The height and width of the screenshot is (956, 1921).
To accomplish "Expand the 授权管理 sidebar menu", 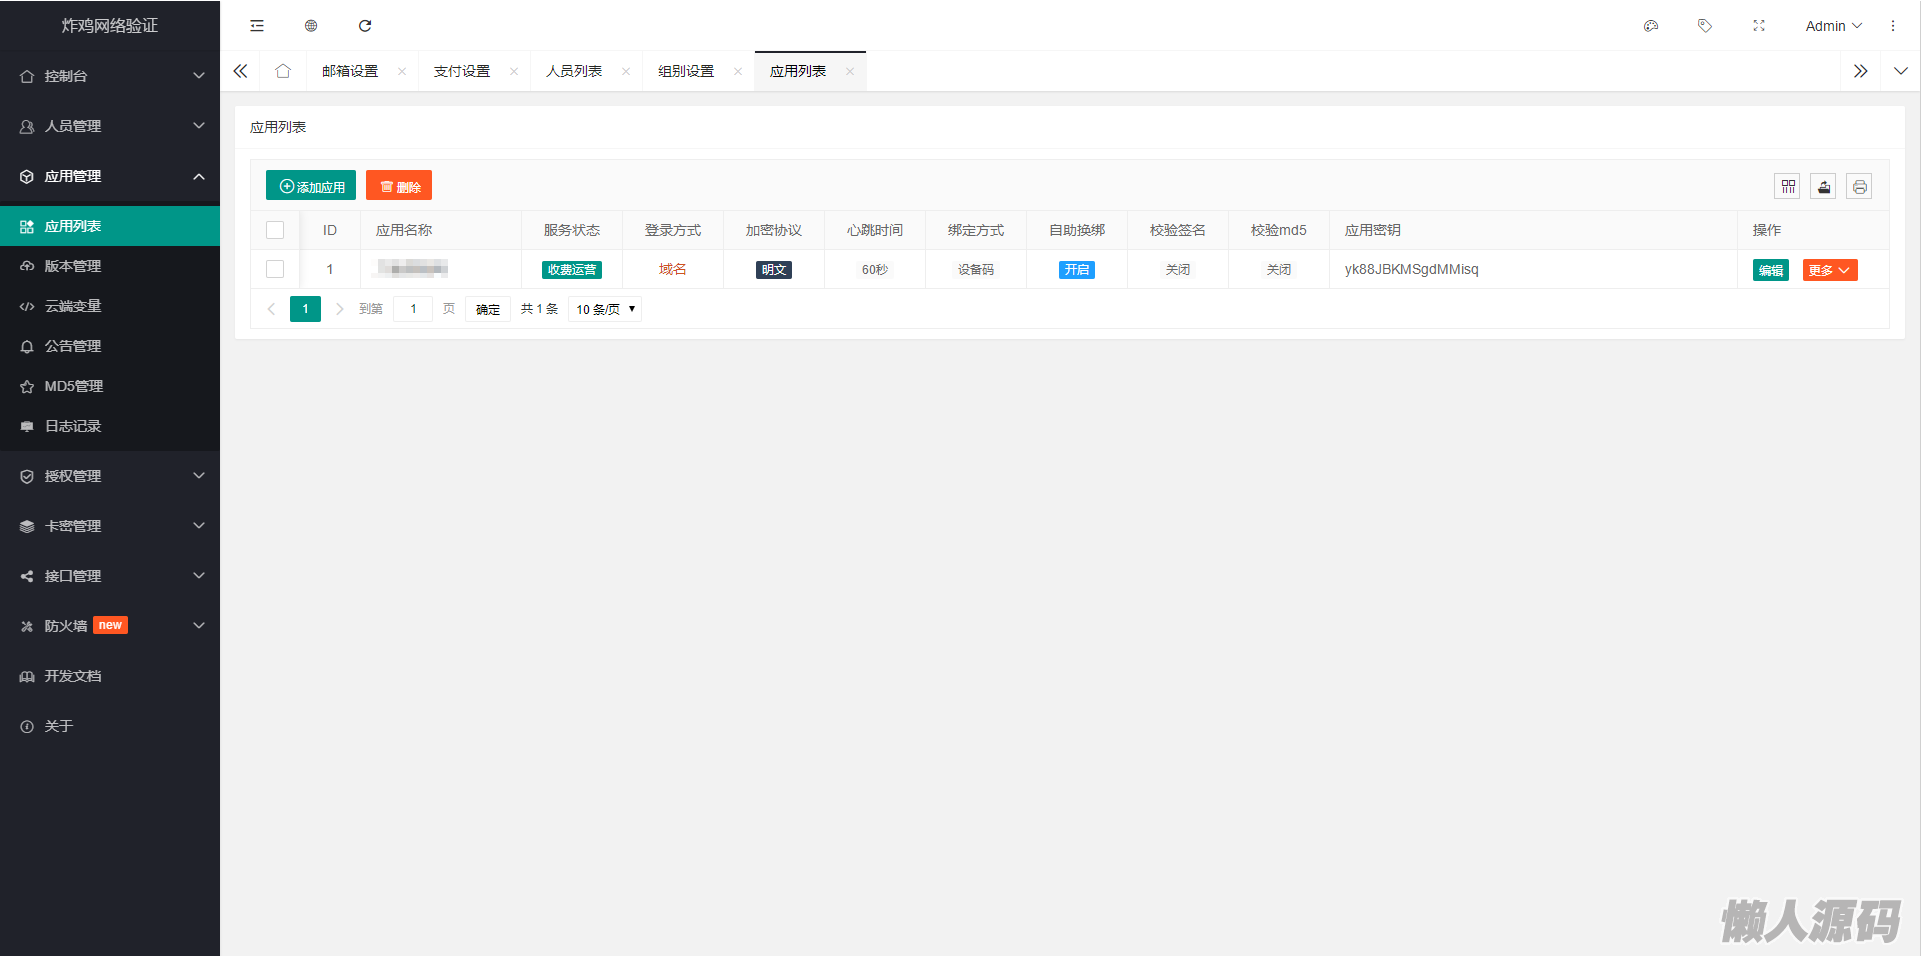I will point(110,476).
